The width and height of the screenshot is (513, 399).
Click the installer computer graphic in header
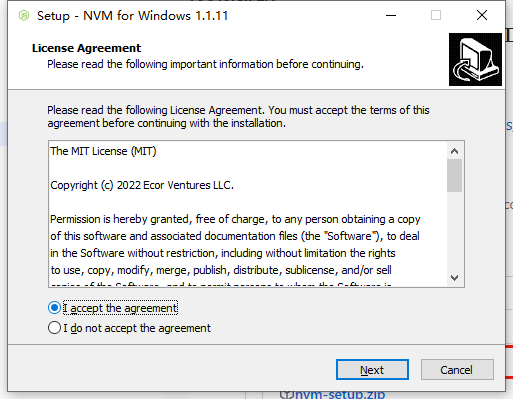475,59
